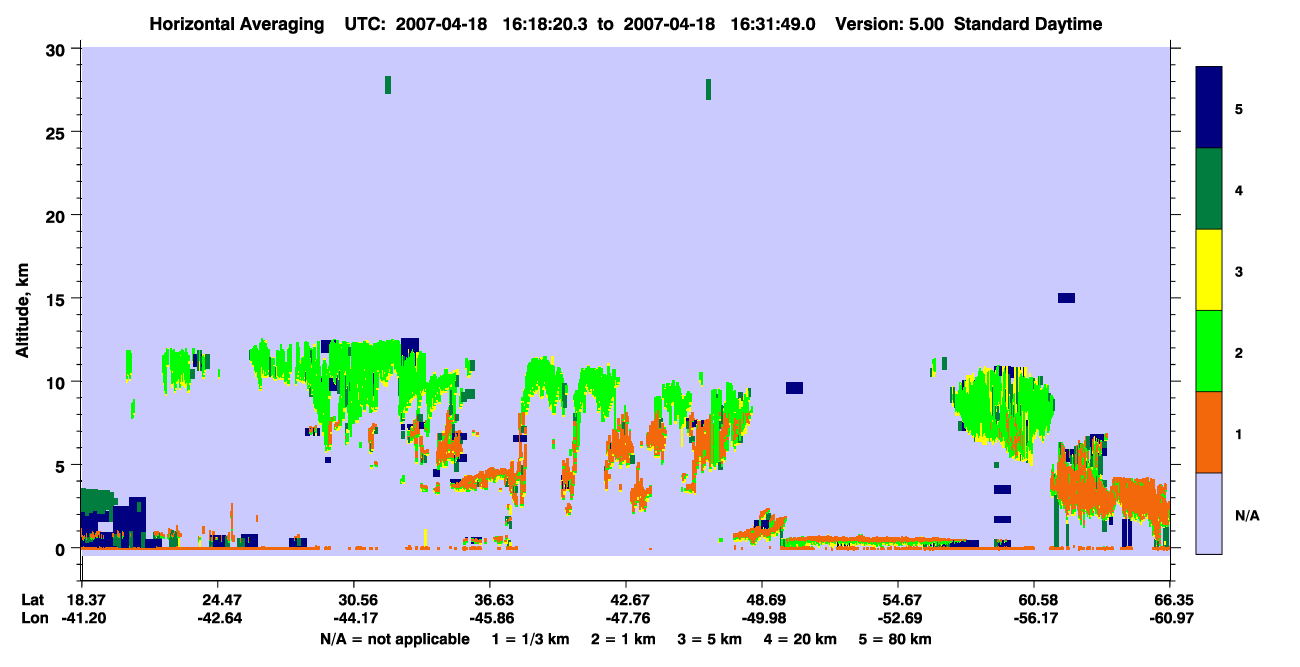Click the colorbar label 'N/A'
Image resolution: width=1300 pixels, height=667 pixels.
click(1246, 515)
